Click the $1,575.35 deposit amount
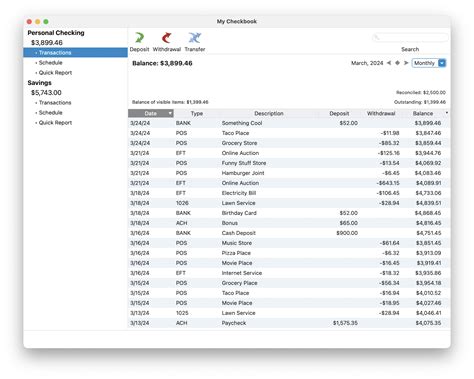 pos(345,323)
